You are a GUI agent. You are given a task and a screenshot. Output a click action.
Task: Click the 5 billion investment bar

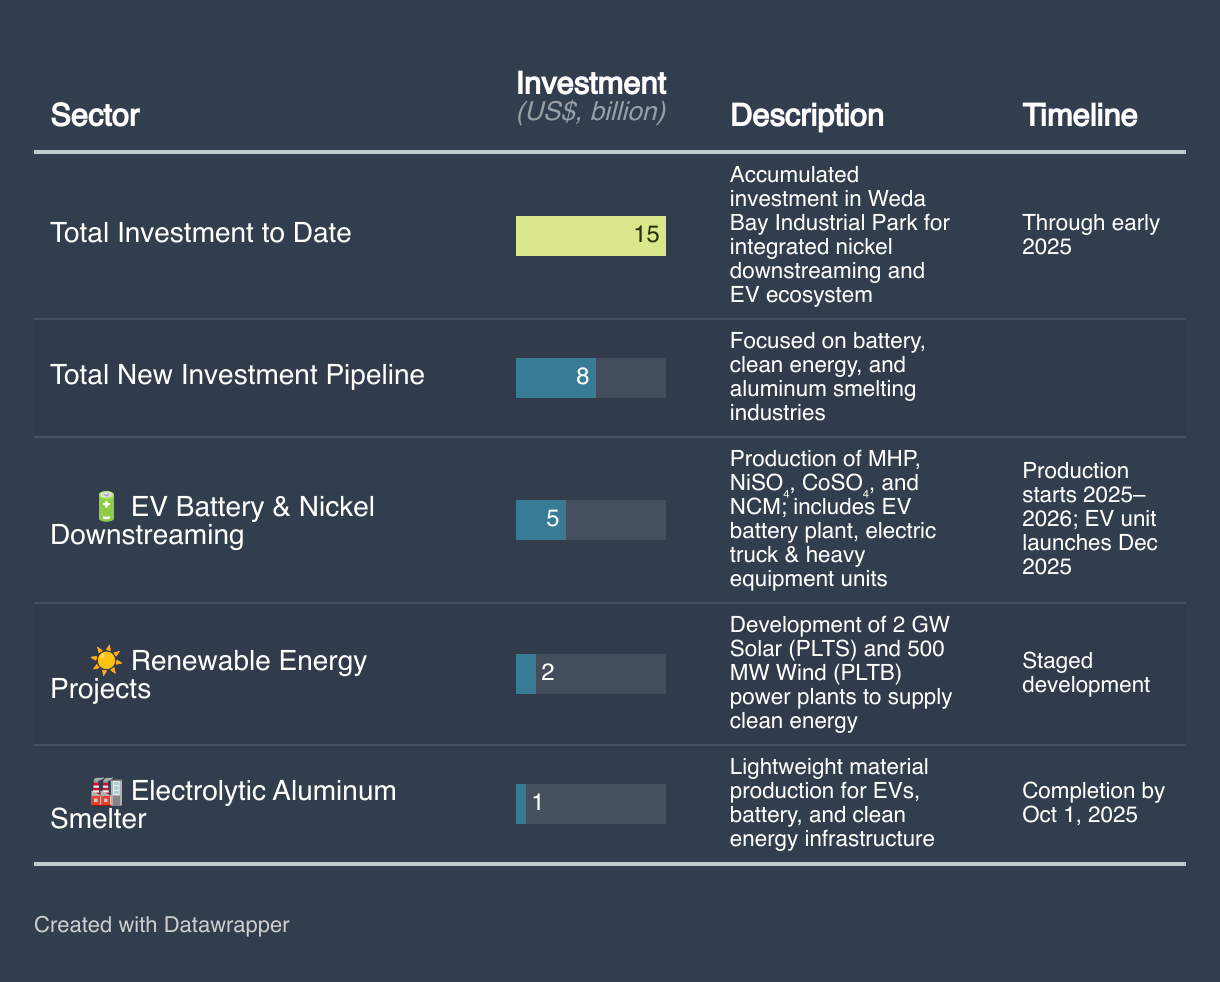point(541,520)
